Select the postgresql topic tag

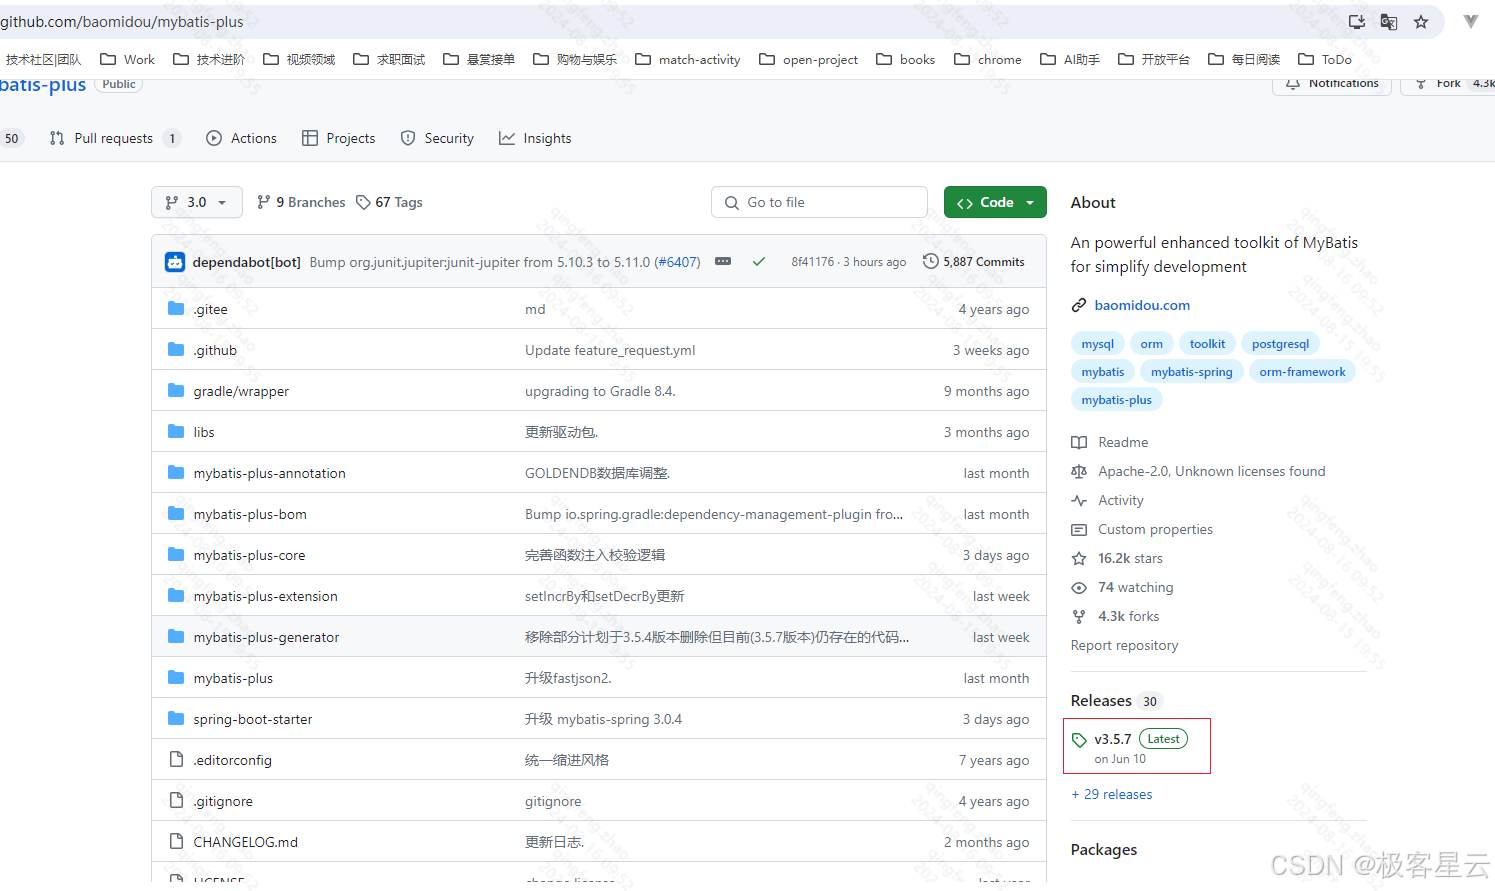(1280, 344)
